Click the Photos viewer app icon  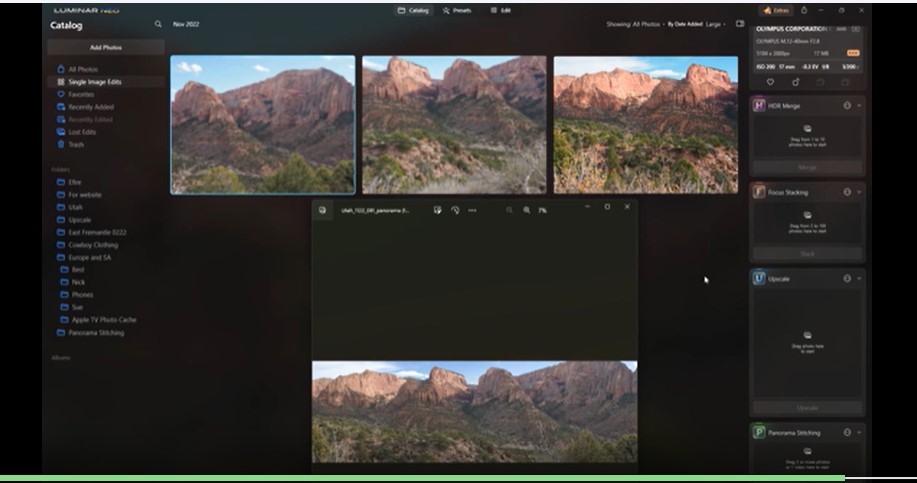point(322,210)
